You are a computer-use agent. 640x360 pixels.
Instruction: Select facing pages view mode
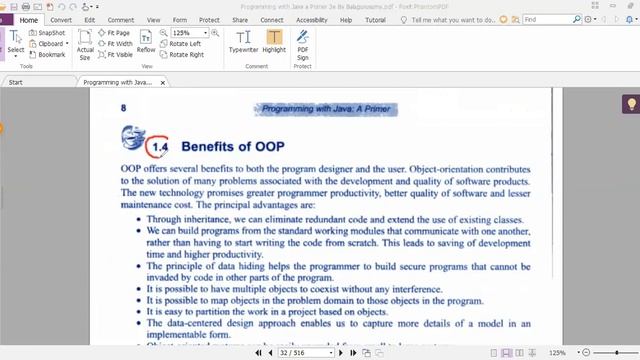(x=519, y=353)
